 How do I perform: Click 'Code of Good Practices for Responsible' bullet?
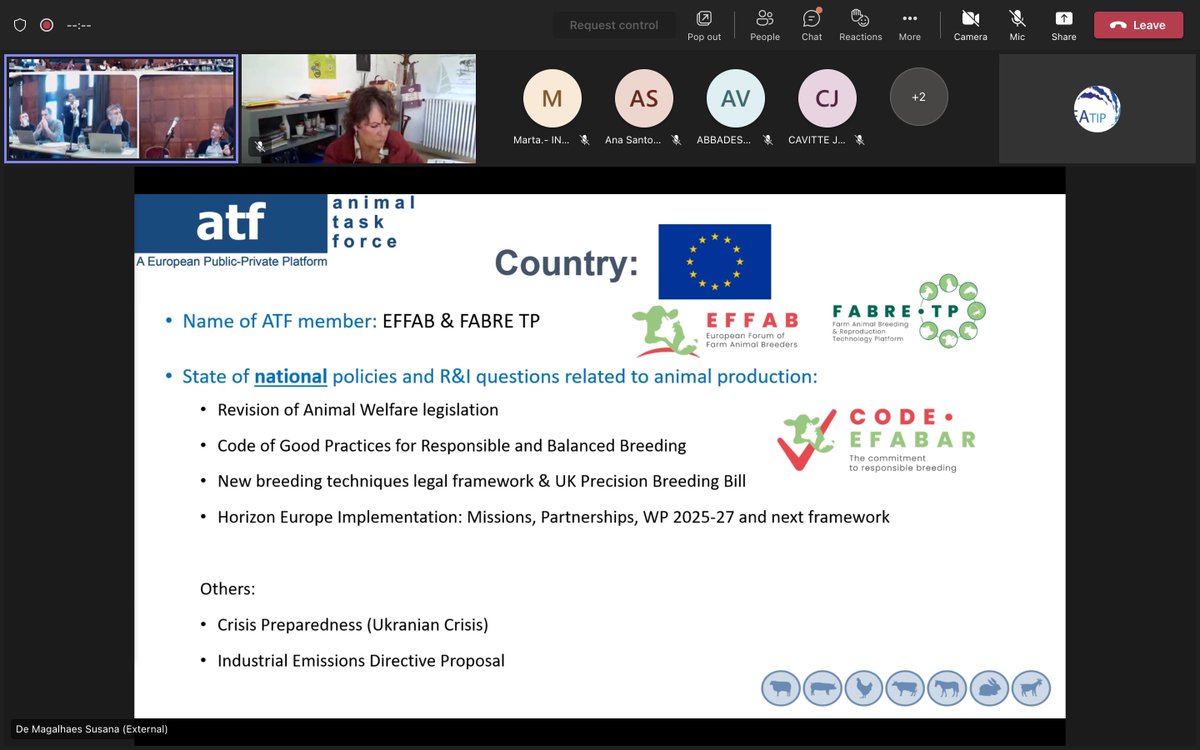pyautogui.click(x=451, y=446)
